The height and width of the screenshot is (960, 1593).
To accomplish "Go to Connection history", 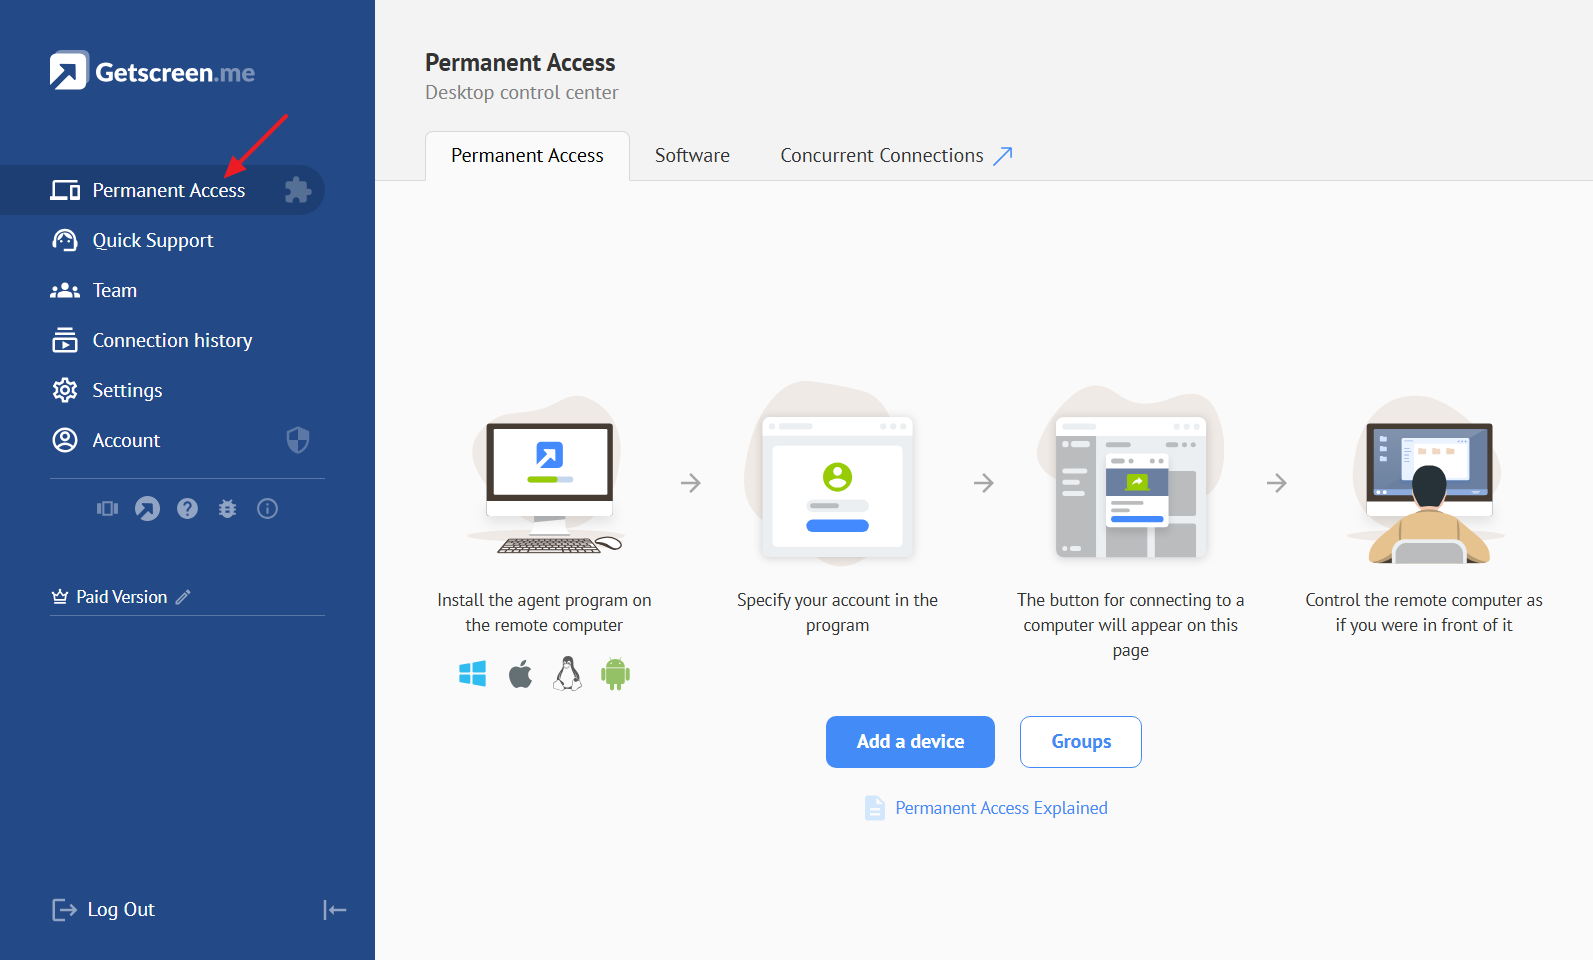I will point(172,341).
